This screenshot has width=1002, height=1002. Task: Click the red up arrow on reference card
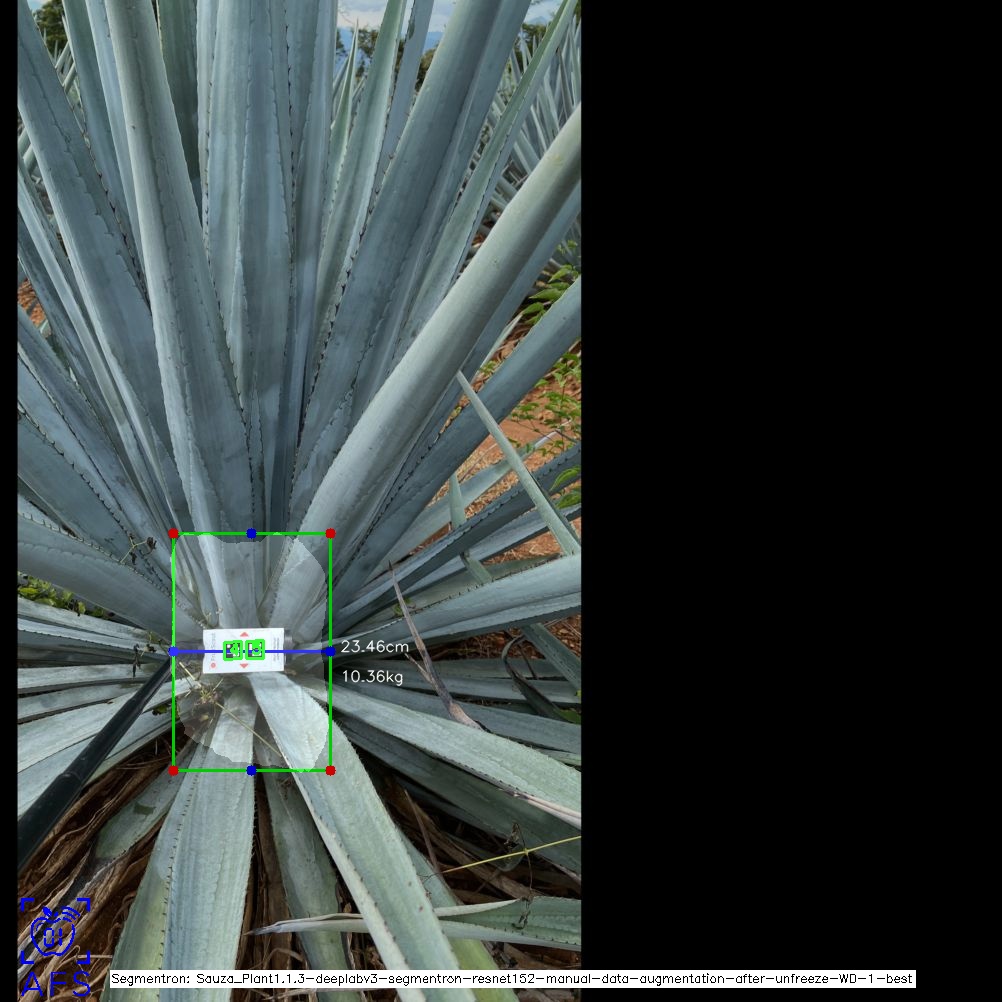point(245,634)
